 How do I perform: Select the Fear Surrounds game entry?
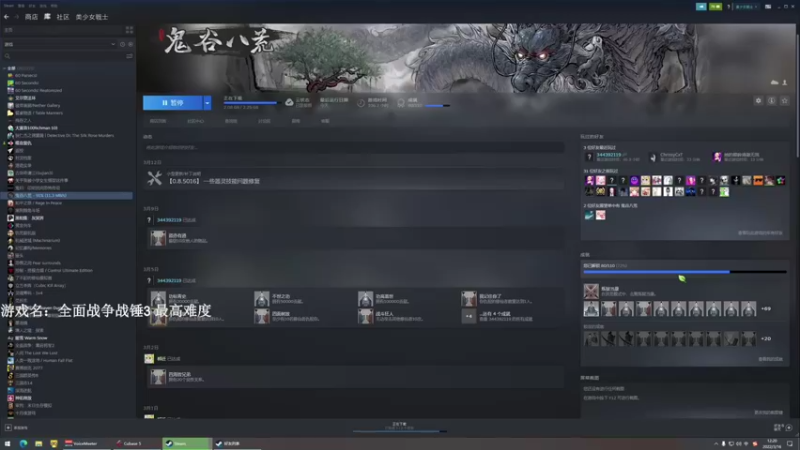[x=35, y=263]
